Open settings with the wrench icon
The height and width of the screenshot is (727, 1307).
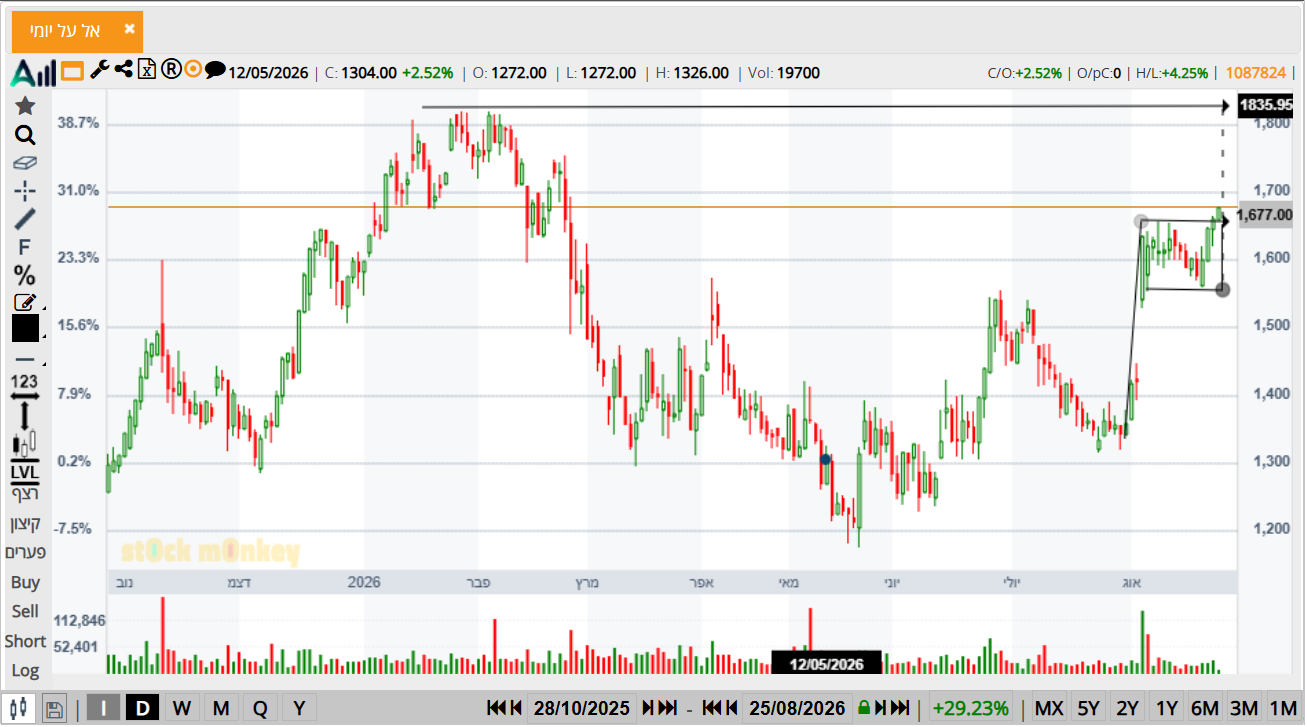click(x=99, y=69)
